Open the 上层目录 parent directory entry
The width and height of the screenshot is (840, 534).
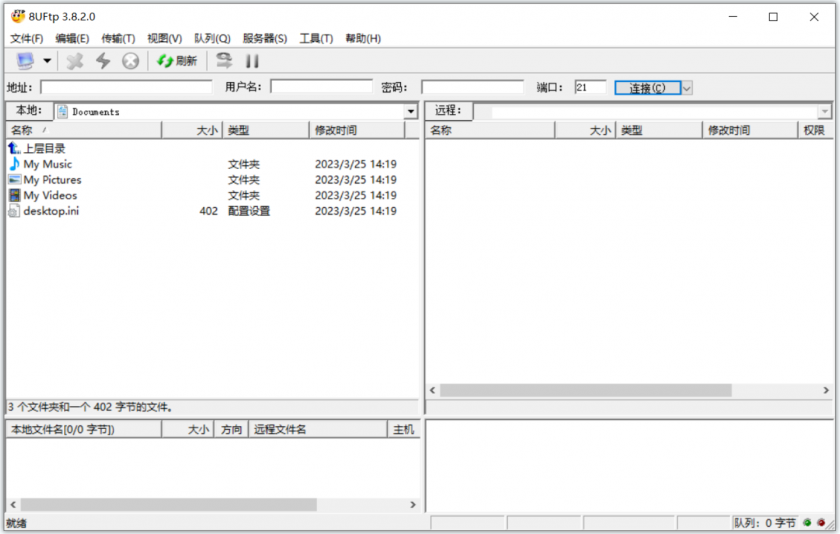(x=44, y=148)
